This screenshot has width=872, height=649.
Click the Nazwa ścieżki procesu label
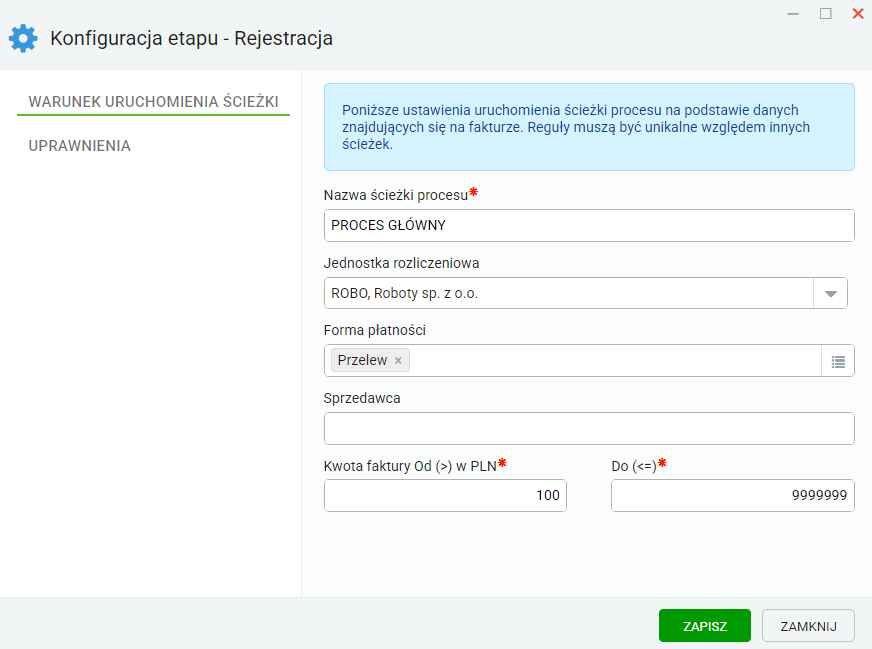tap(396, 195)
